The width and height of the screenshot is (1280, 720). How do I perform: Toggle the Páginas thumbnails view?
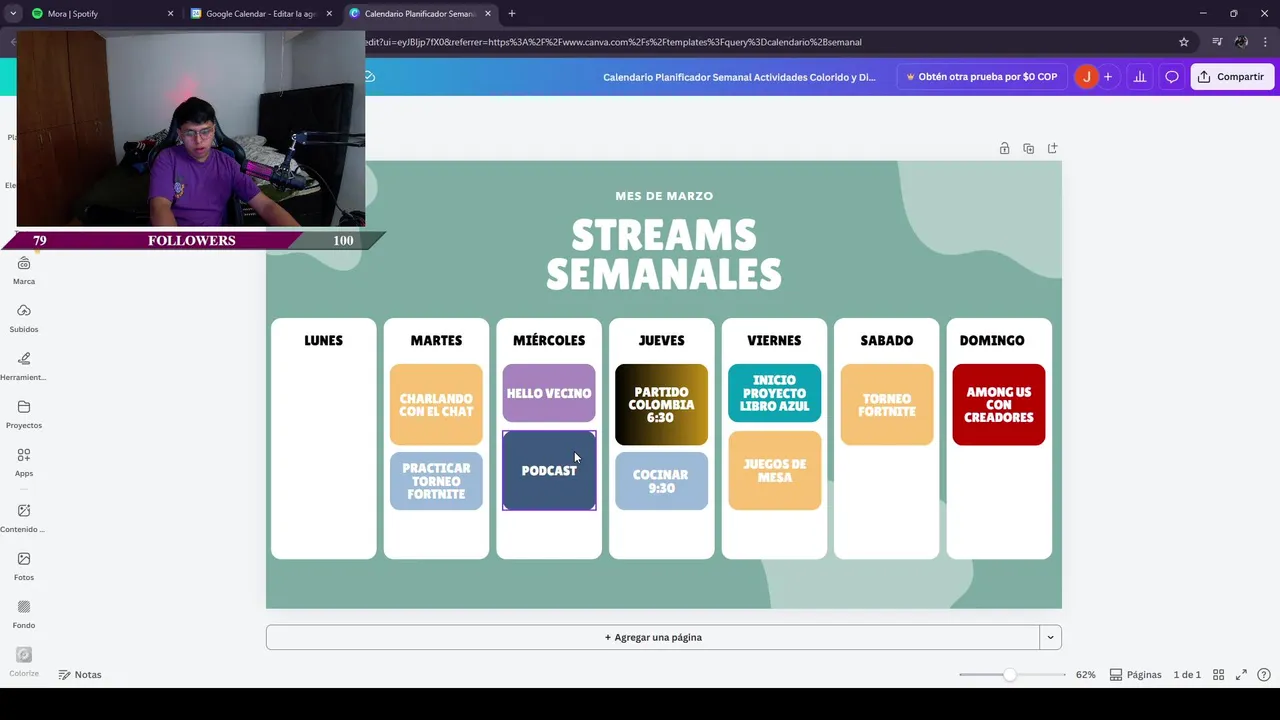[1136, 675]
